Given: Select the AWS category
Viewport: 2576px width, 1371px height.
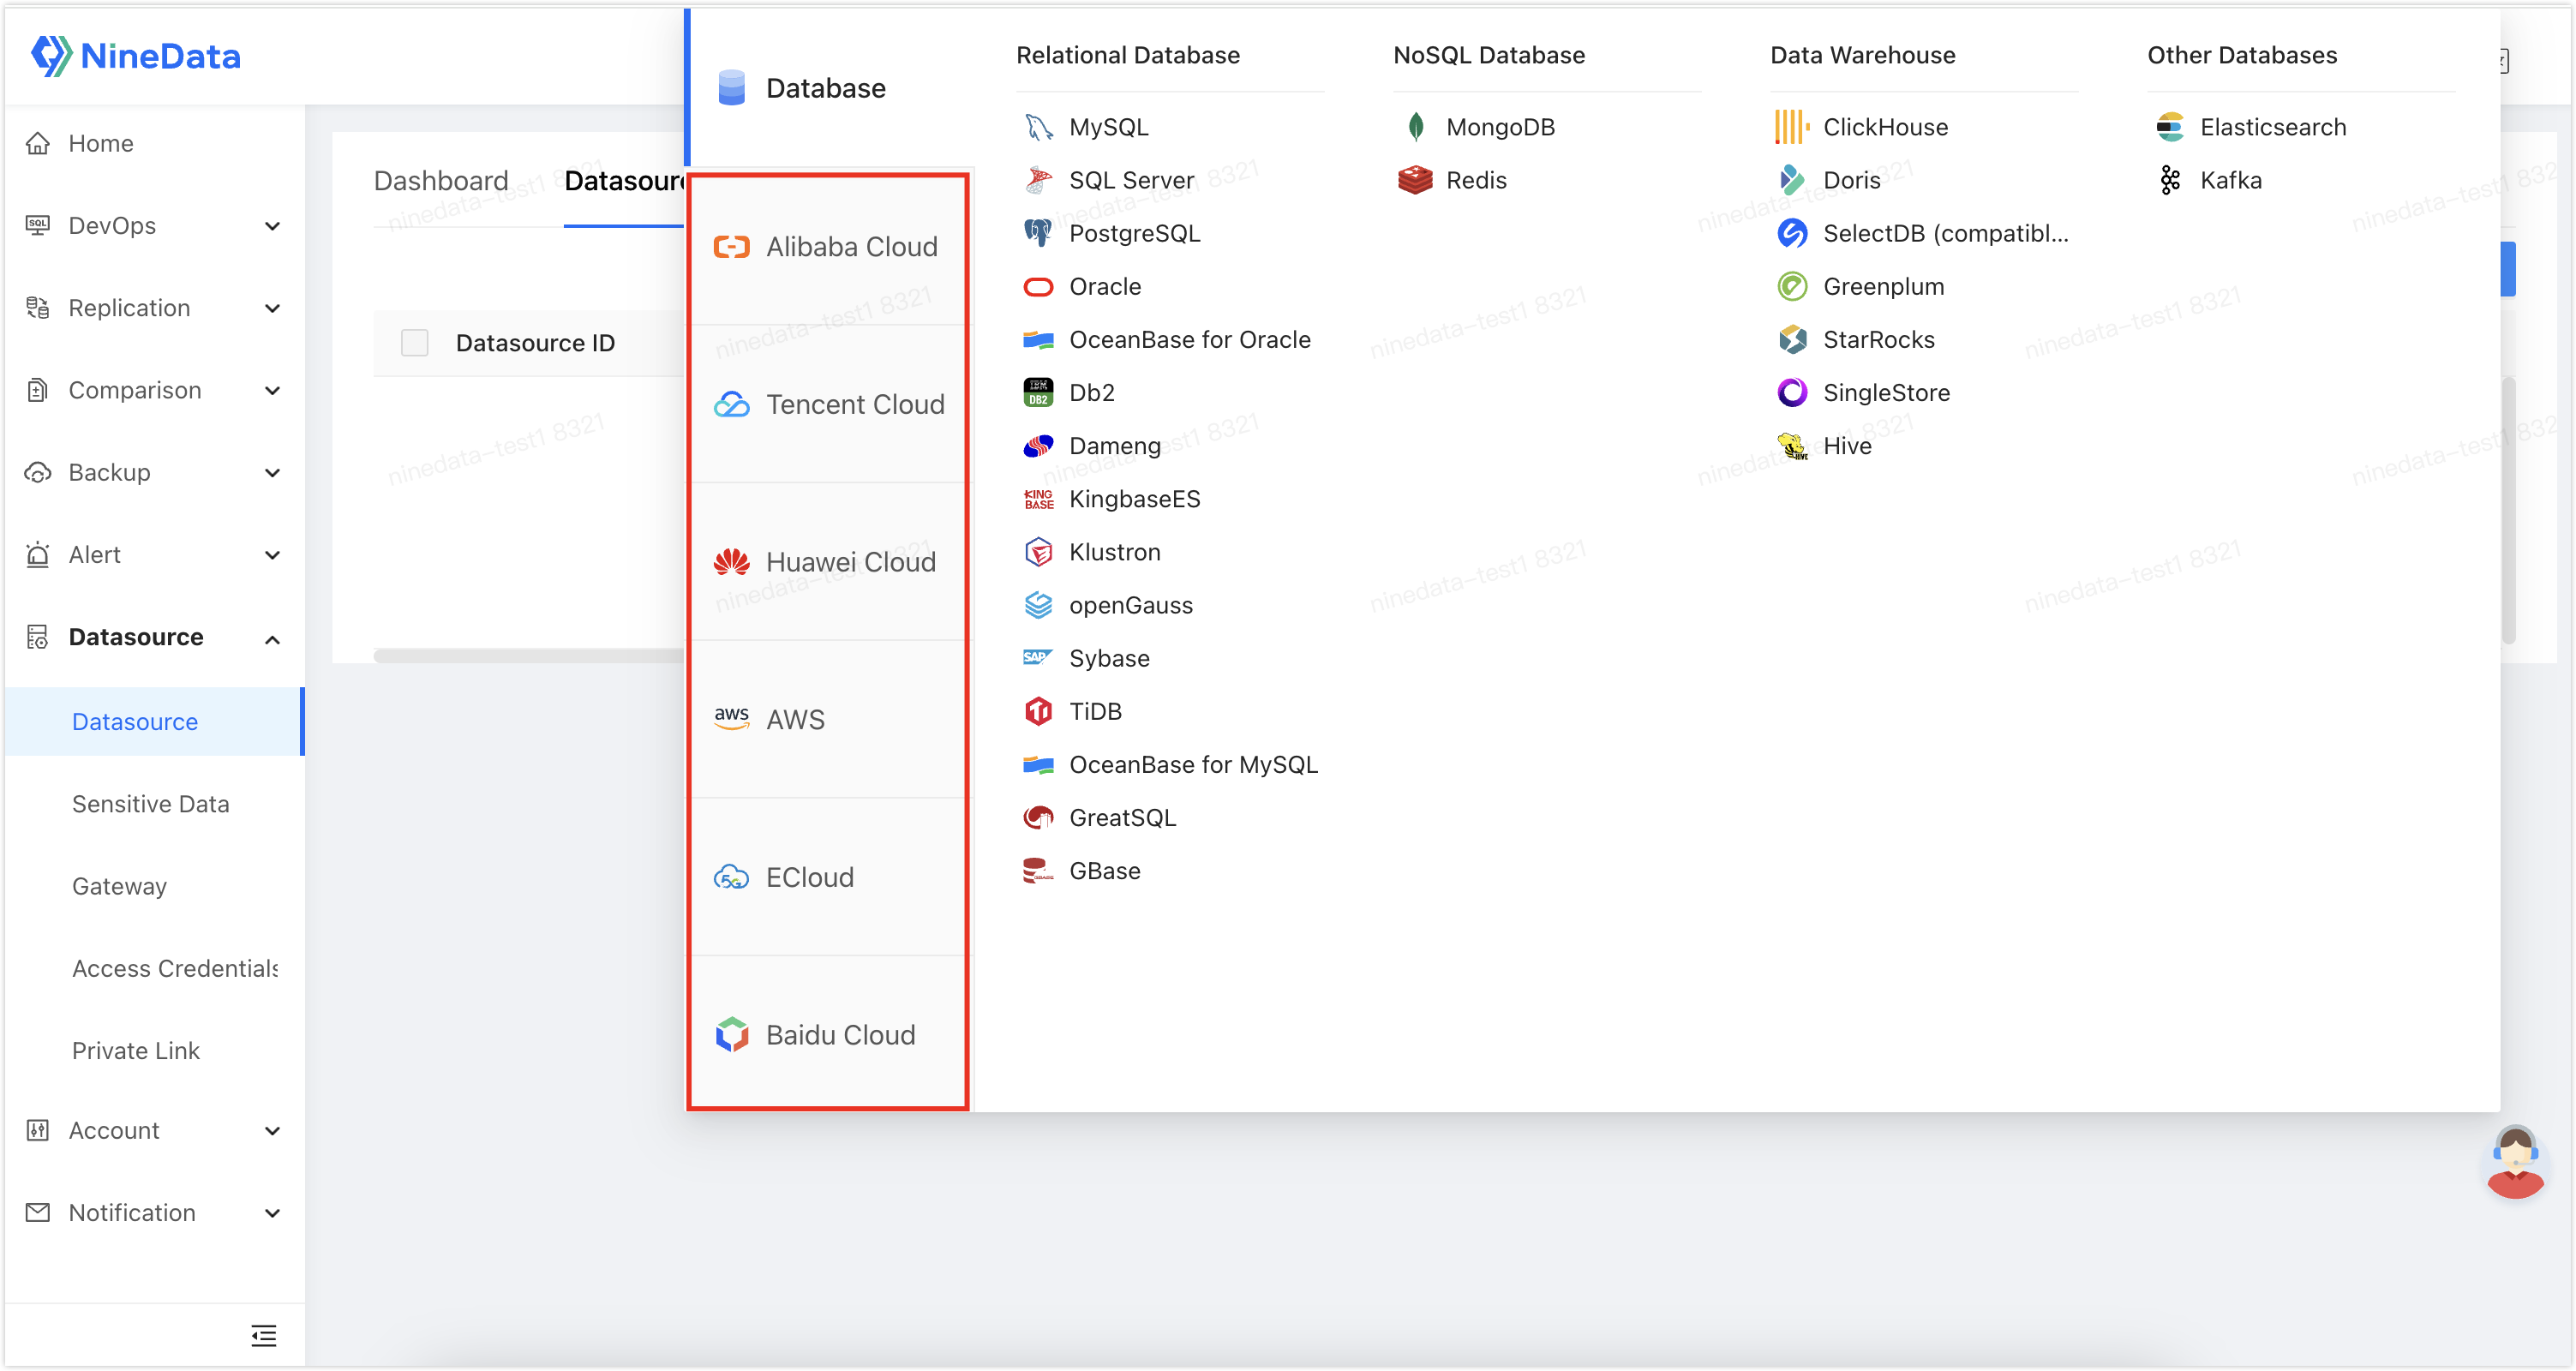Looking at the screenshot, I should [x=830, y=719].
